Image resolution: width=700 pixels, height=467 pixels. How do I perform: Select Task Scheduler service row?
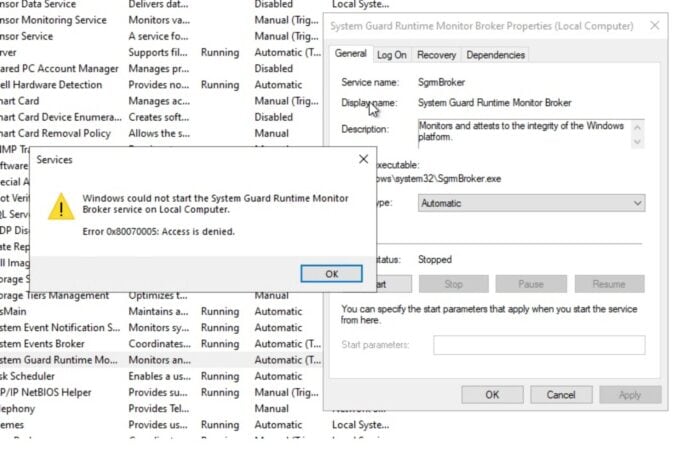[161, 376]
